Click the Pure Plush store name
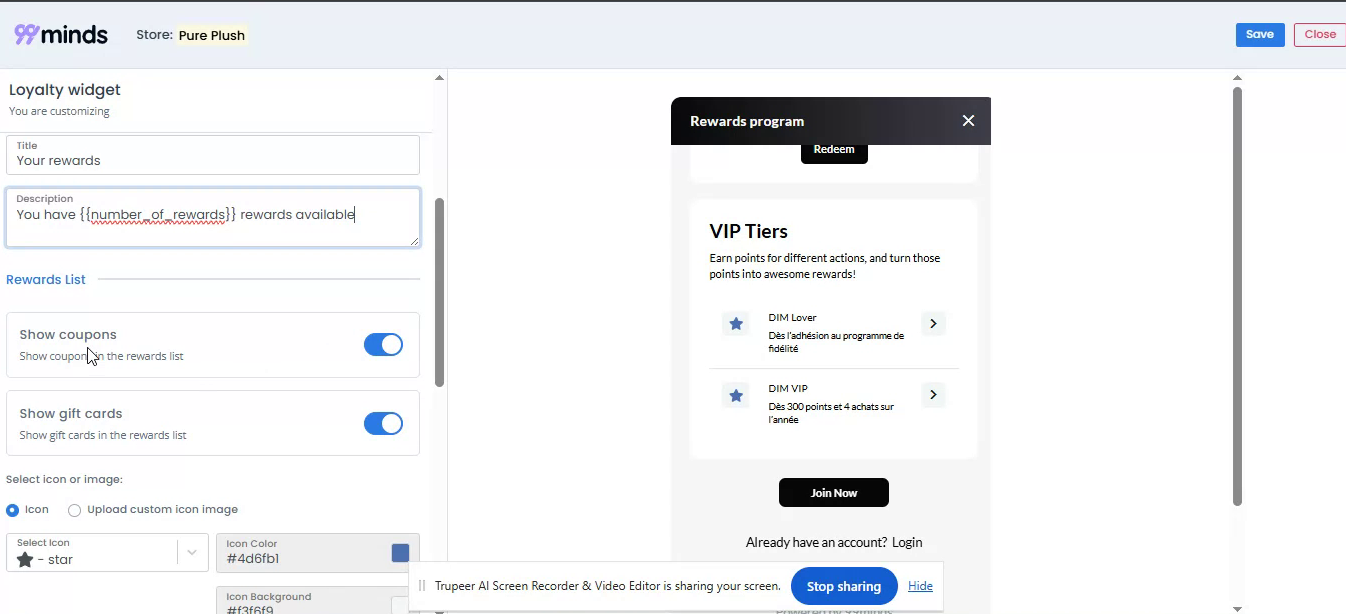Viewport: 1346px width, 614px height. 212,35
